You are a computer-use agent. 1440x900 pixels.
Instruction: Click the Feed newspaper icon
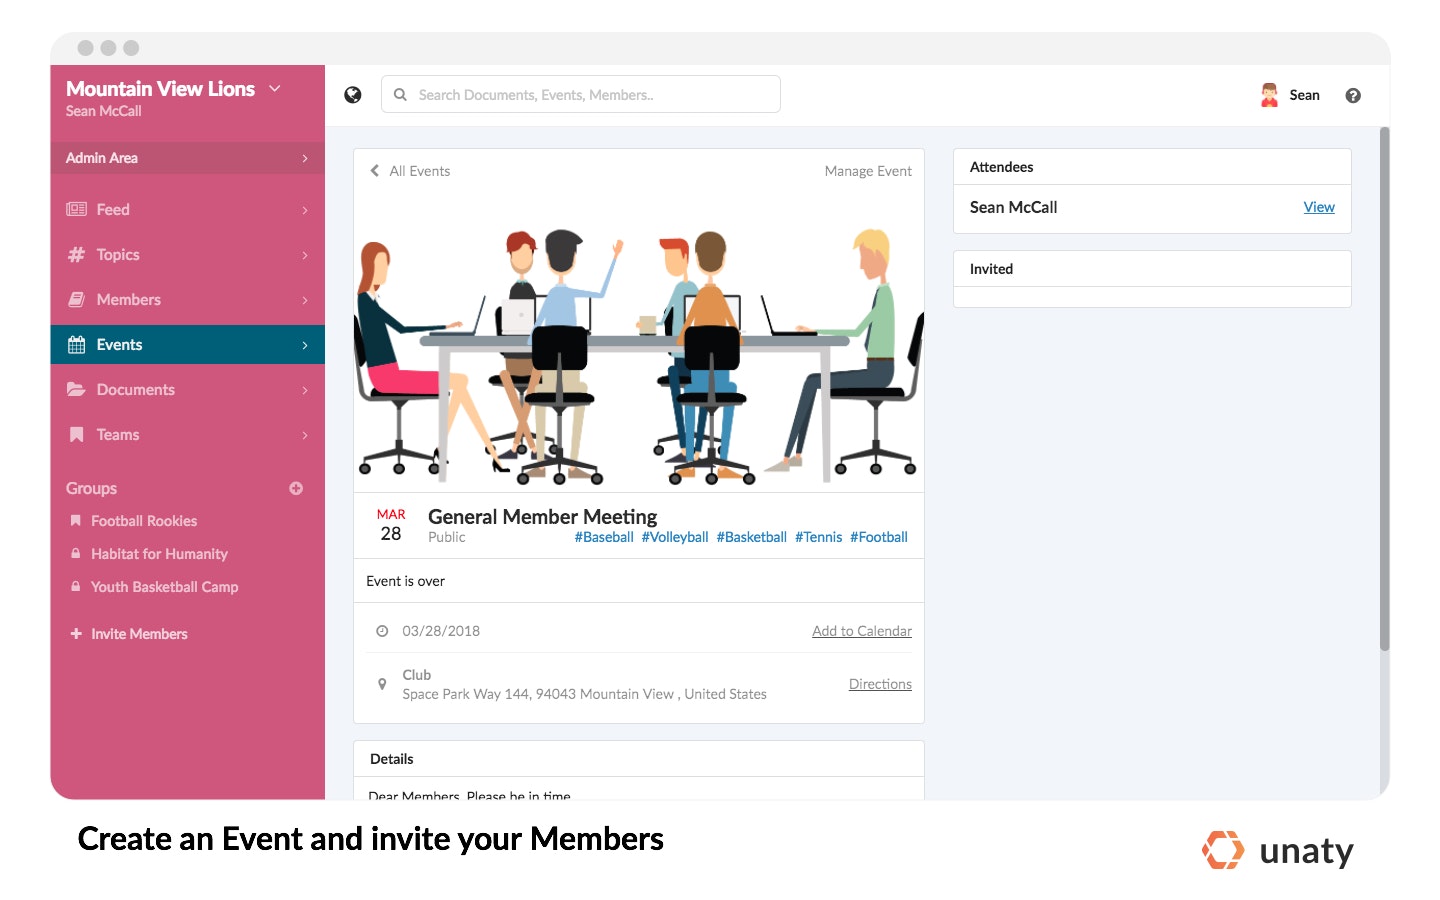(x=76, y=209)
